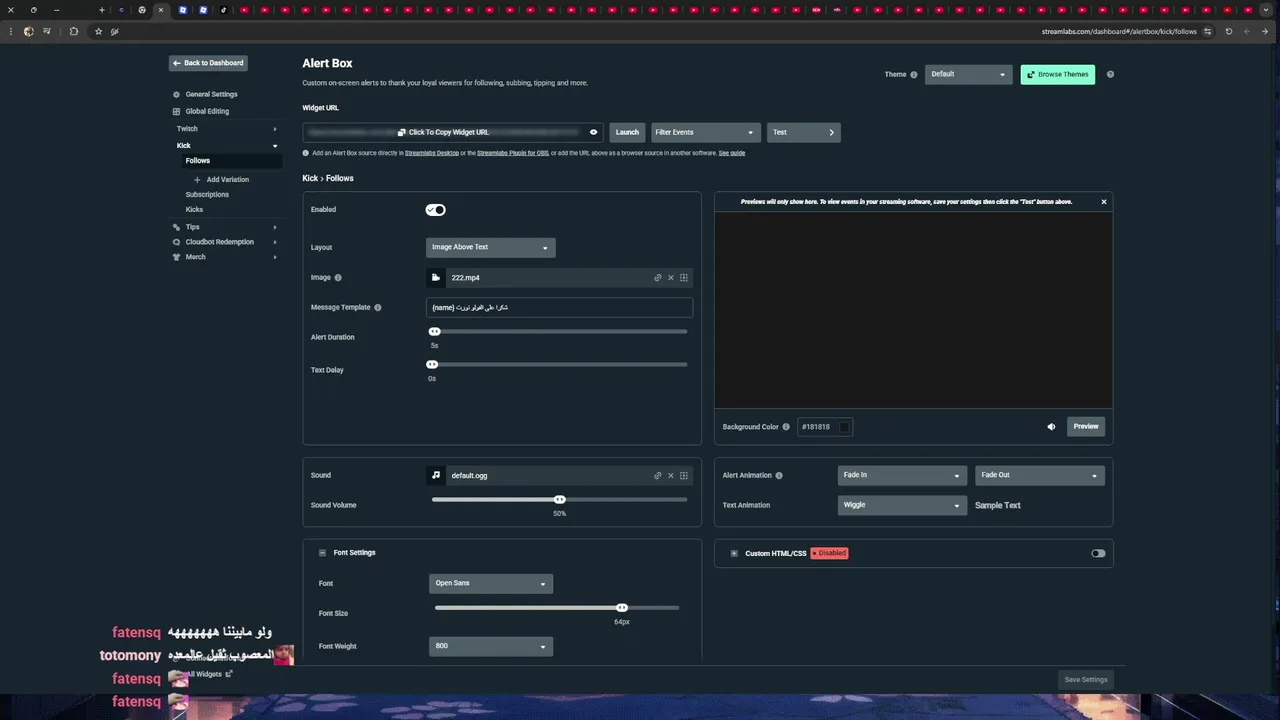Click the info icon next to Message Template

click(377, 308)
